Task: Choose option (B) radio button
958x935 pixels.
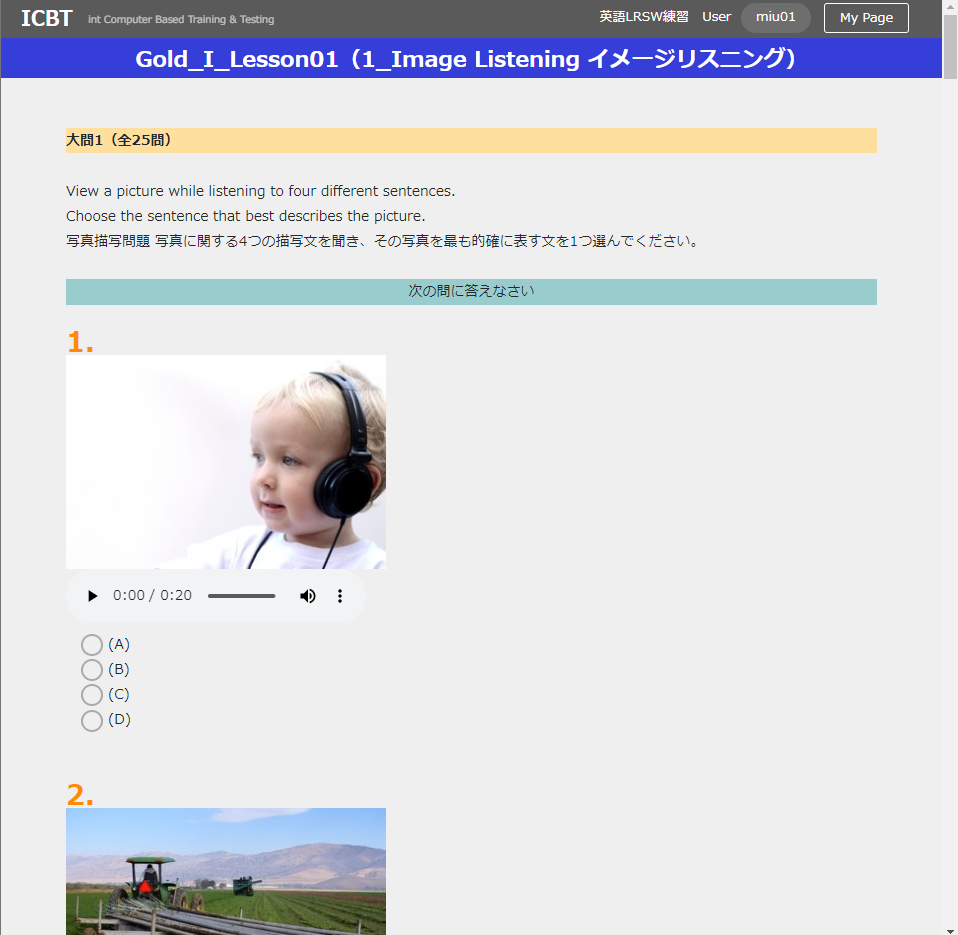Action: click(92, 670)
